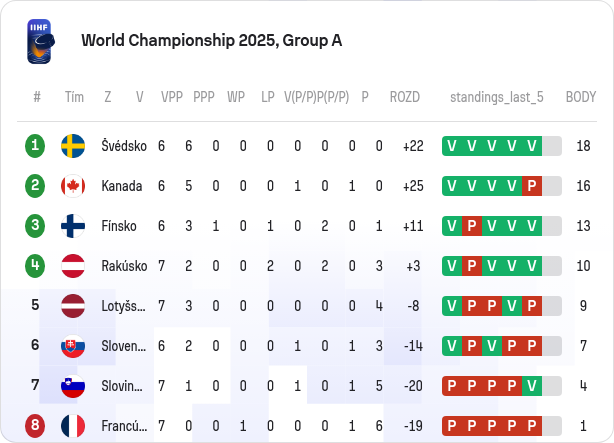This screenshot has height=443, width=614.
Task: Click World Championship 2025, Group A title
Action: [211, 41]
